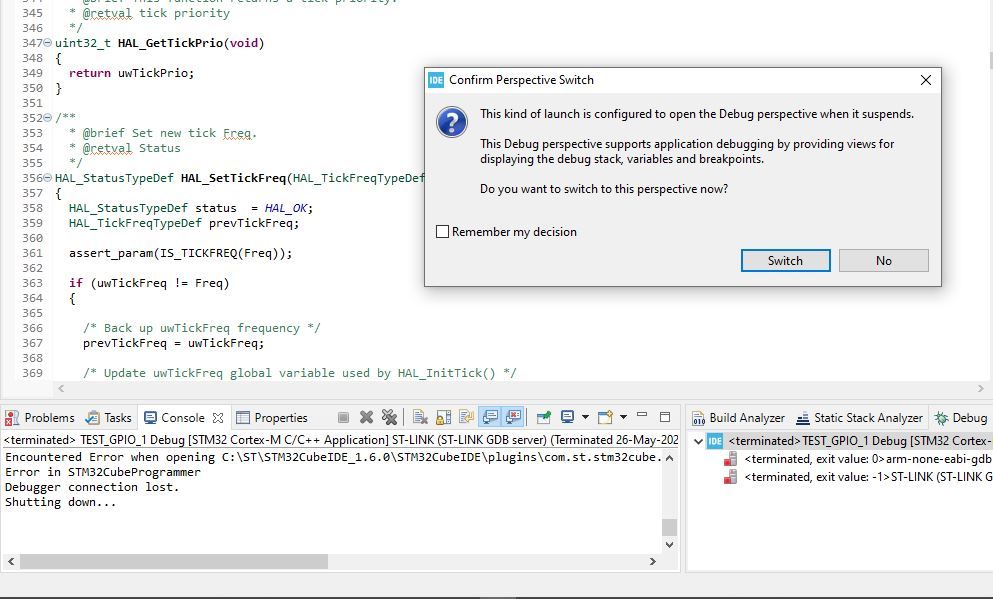993x599 pixels.
Task: Maximize the Console panel
Action: click(x=665, y=417)
